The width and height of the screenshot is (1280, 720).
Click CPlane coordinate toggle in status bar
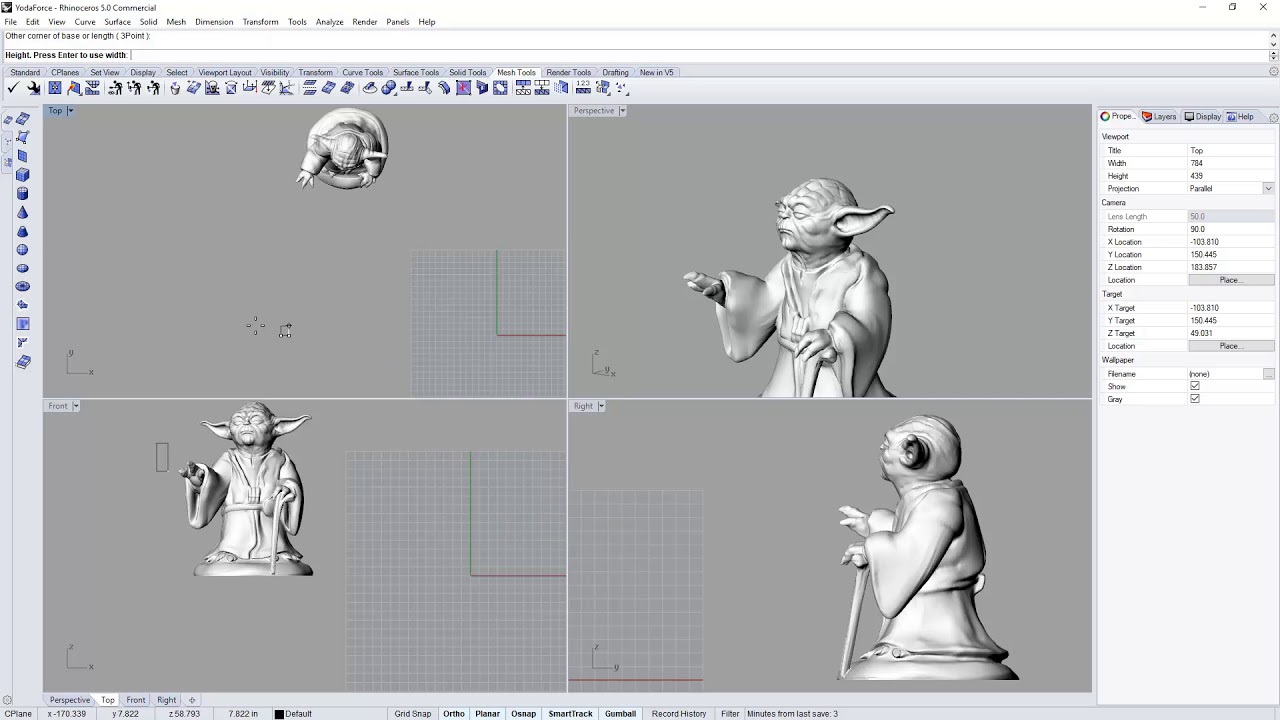coord(19,714)
